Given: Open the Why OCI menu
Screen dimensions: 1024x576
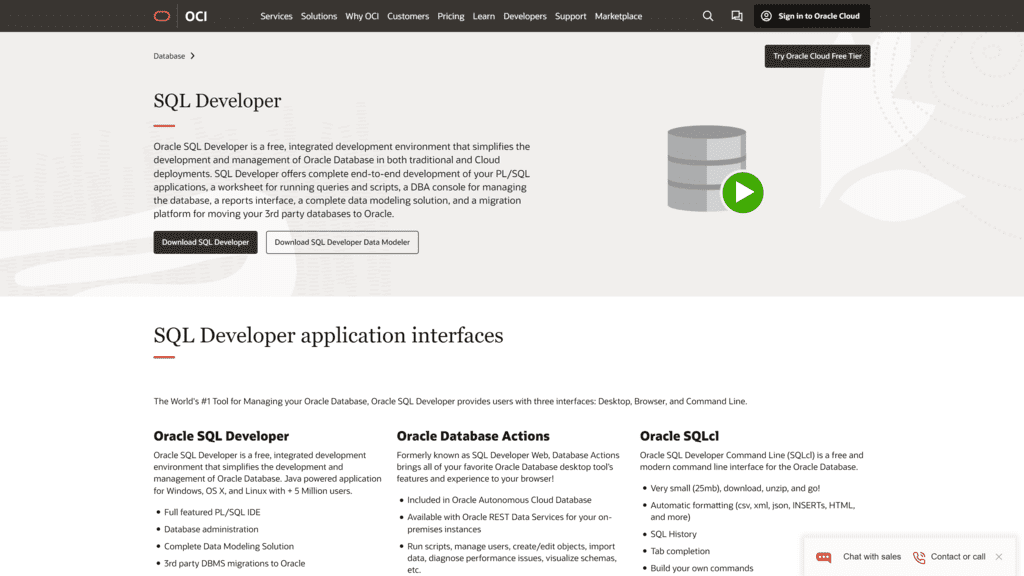Looking at the screenshot, I should point(362,16).
